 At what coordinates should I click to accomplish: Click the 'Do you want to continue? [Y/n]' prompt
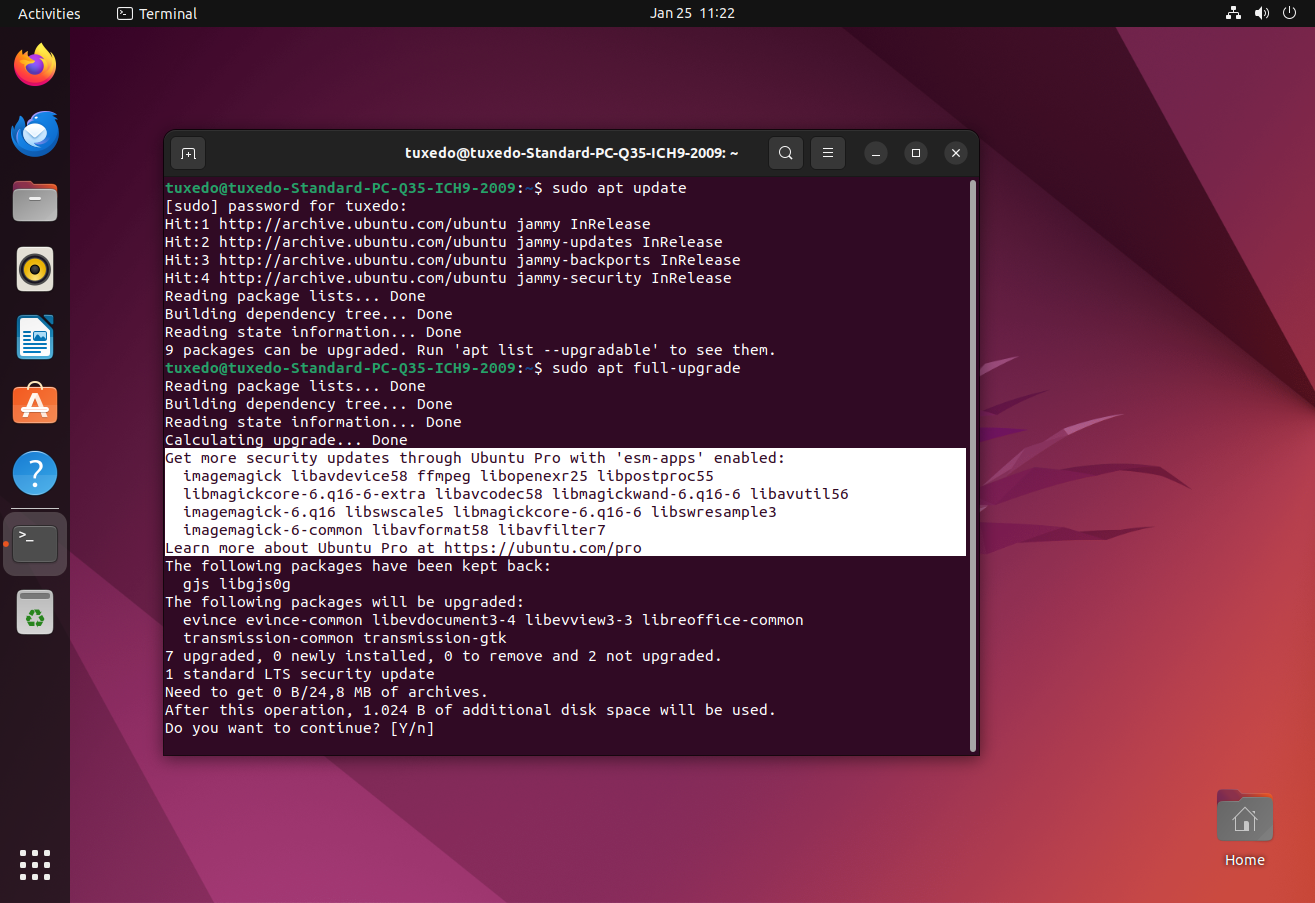coord(300,728)
